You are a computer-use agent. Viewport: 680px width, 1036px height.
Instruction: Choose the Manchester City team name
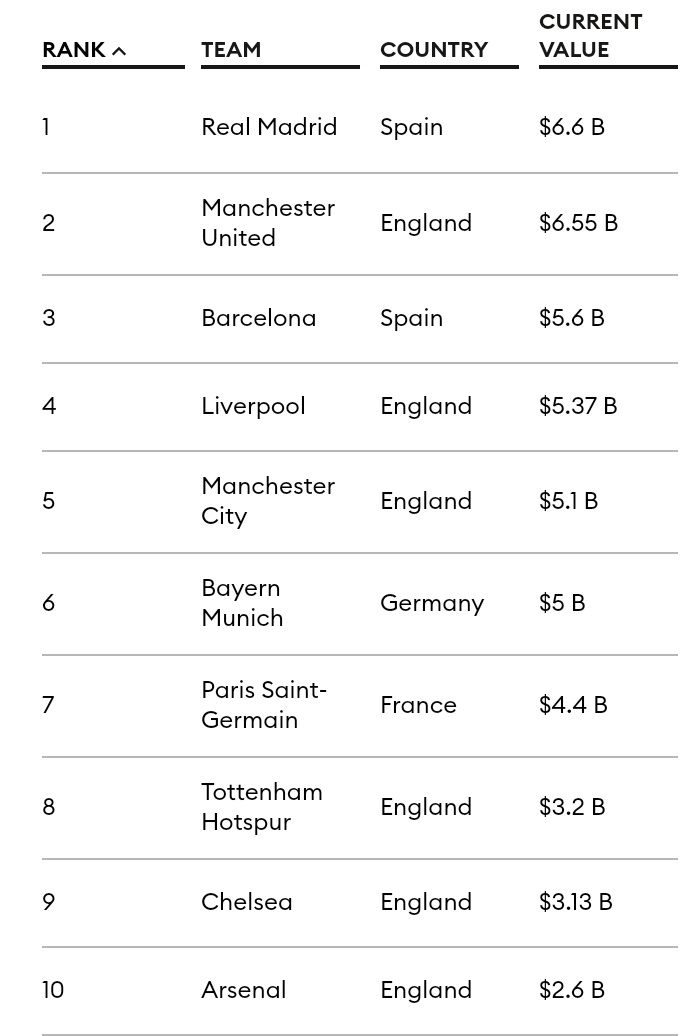click(x=268, y=500)
